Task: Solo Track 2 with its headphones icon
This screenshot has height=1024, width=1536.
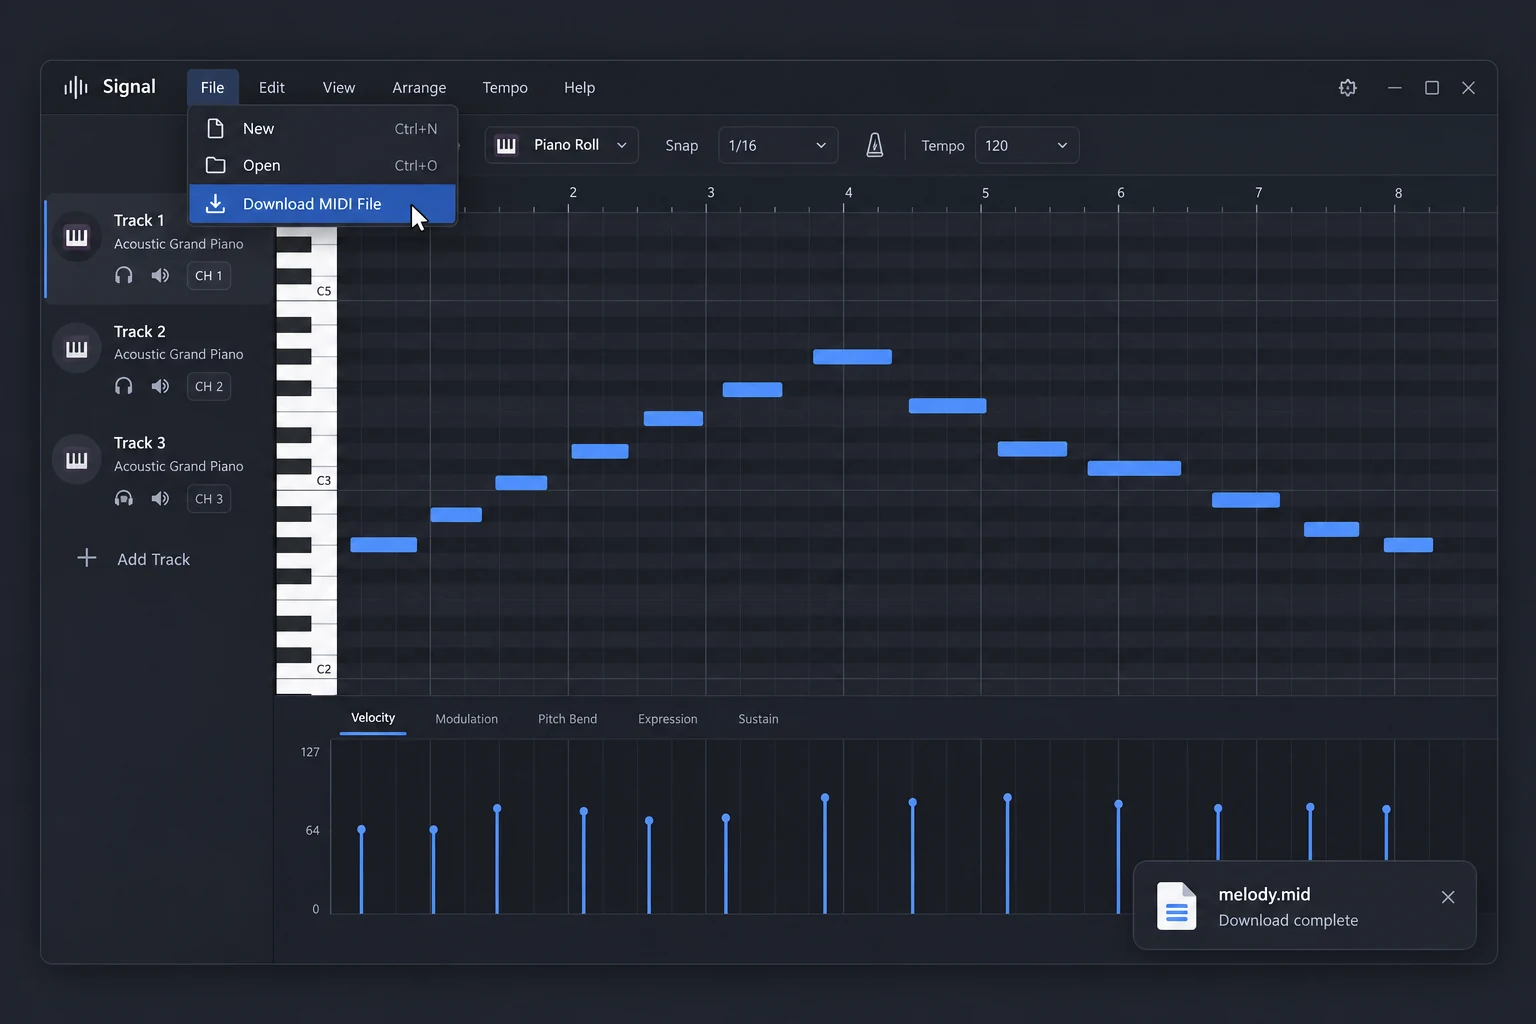Action: [124, 386]
